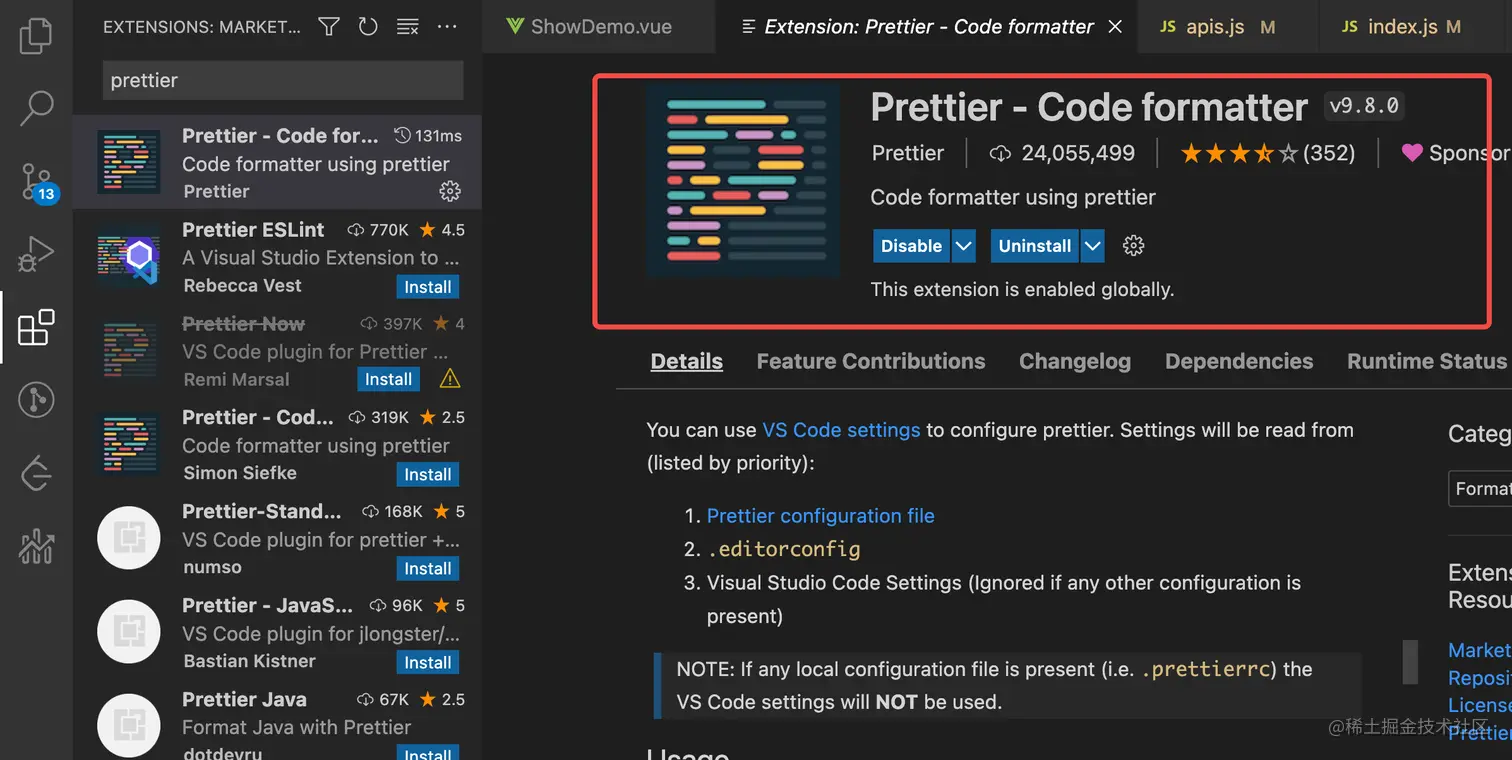Open the Changelog tab
Screen dimensions: 1512x760
click(x=1075, y=362)
